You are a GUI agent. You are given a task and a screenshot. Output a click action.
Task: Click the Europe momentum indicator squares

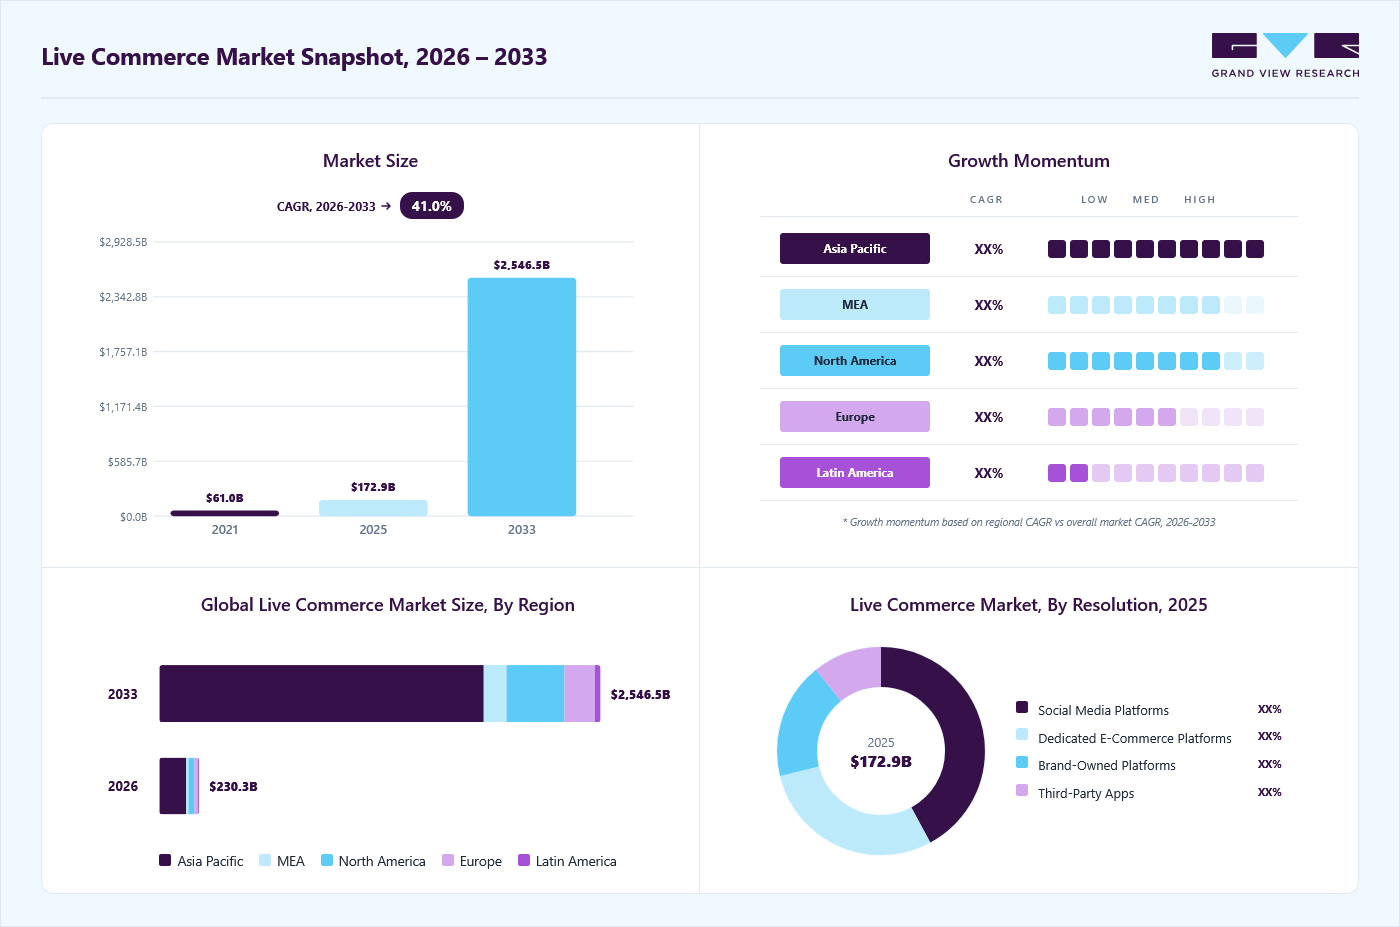[x=1156, y=417]
